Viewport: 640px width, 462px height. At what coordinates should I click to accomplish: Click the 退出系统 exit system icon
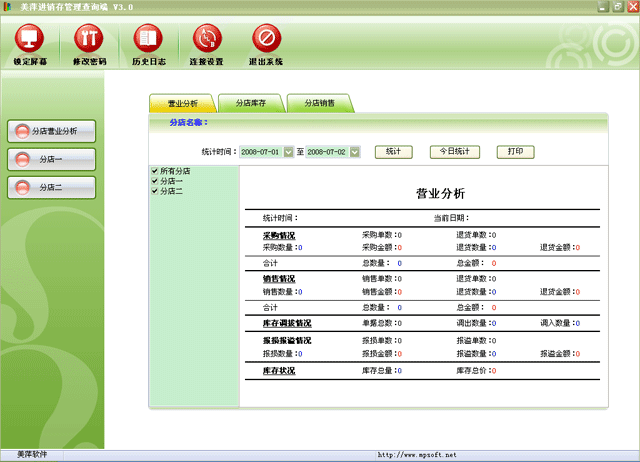pyautogui.click(x=265, y=40)
